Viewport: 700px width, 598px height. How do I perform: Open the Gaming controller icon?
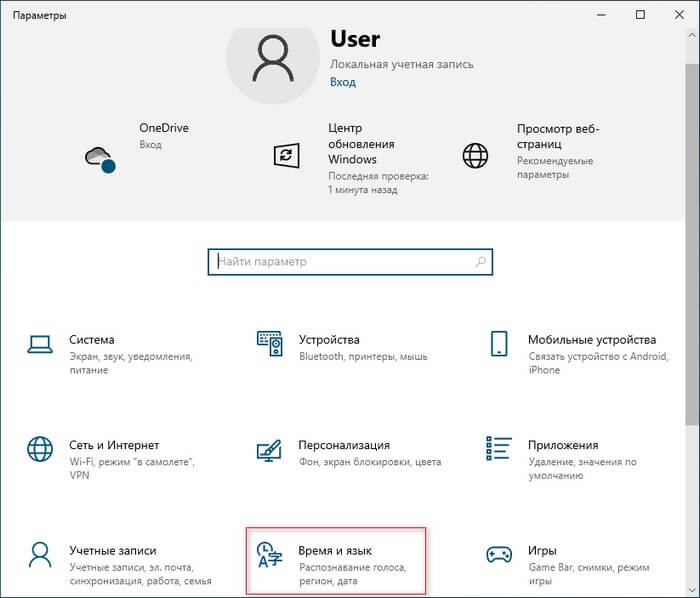click(x=498, y=554)
